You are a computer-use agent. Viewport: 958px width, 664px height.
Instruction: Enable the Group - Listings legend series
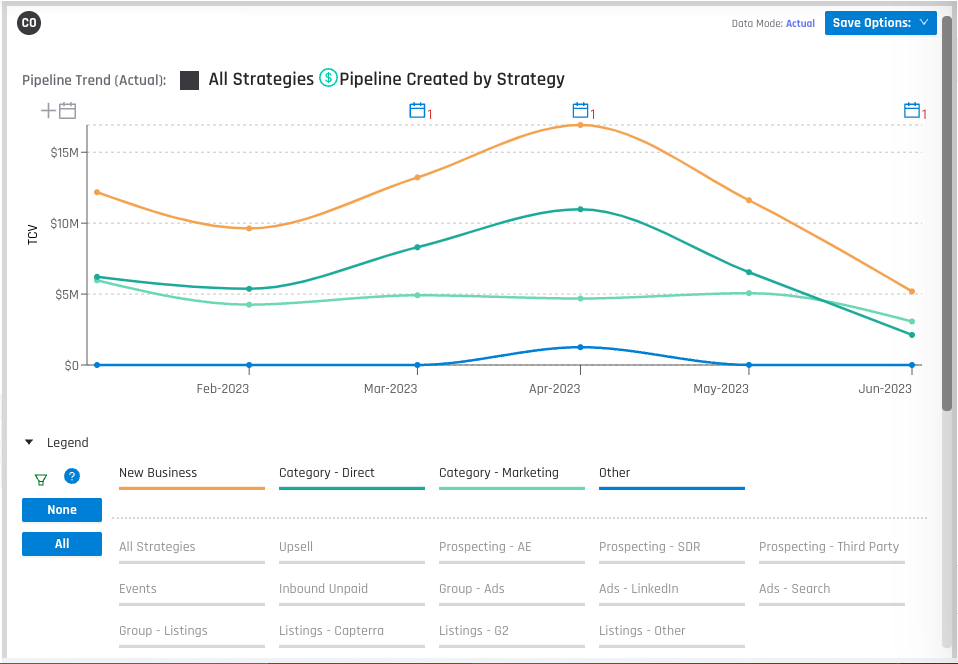[192, 635]
